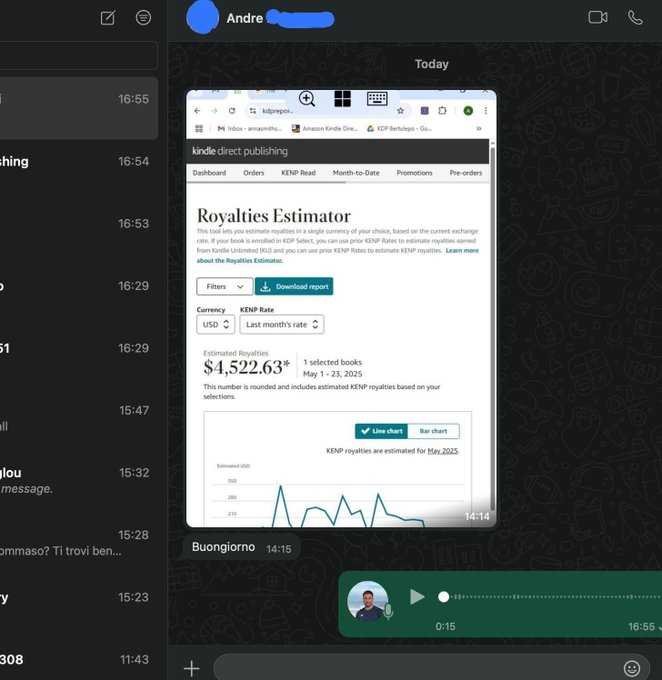Select the "Buongiorno" message
The height and width of the screenshot is (680, 662).
[241, 547]
